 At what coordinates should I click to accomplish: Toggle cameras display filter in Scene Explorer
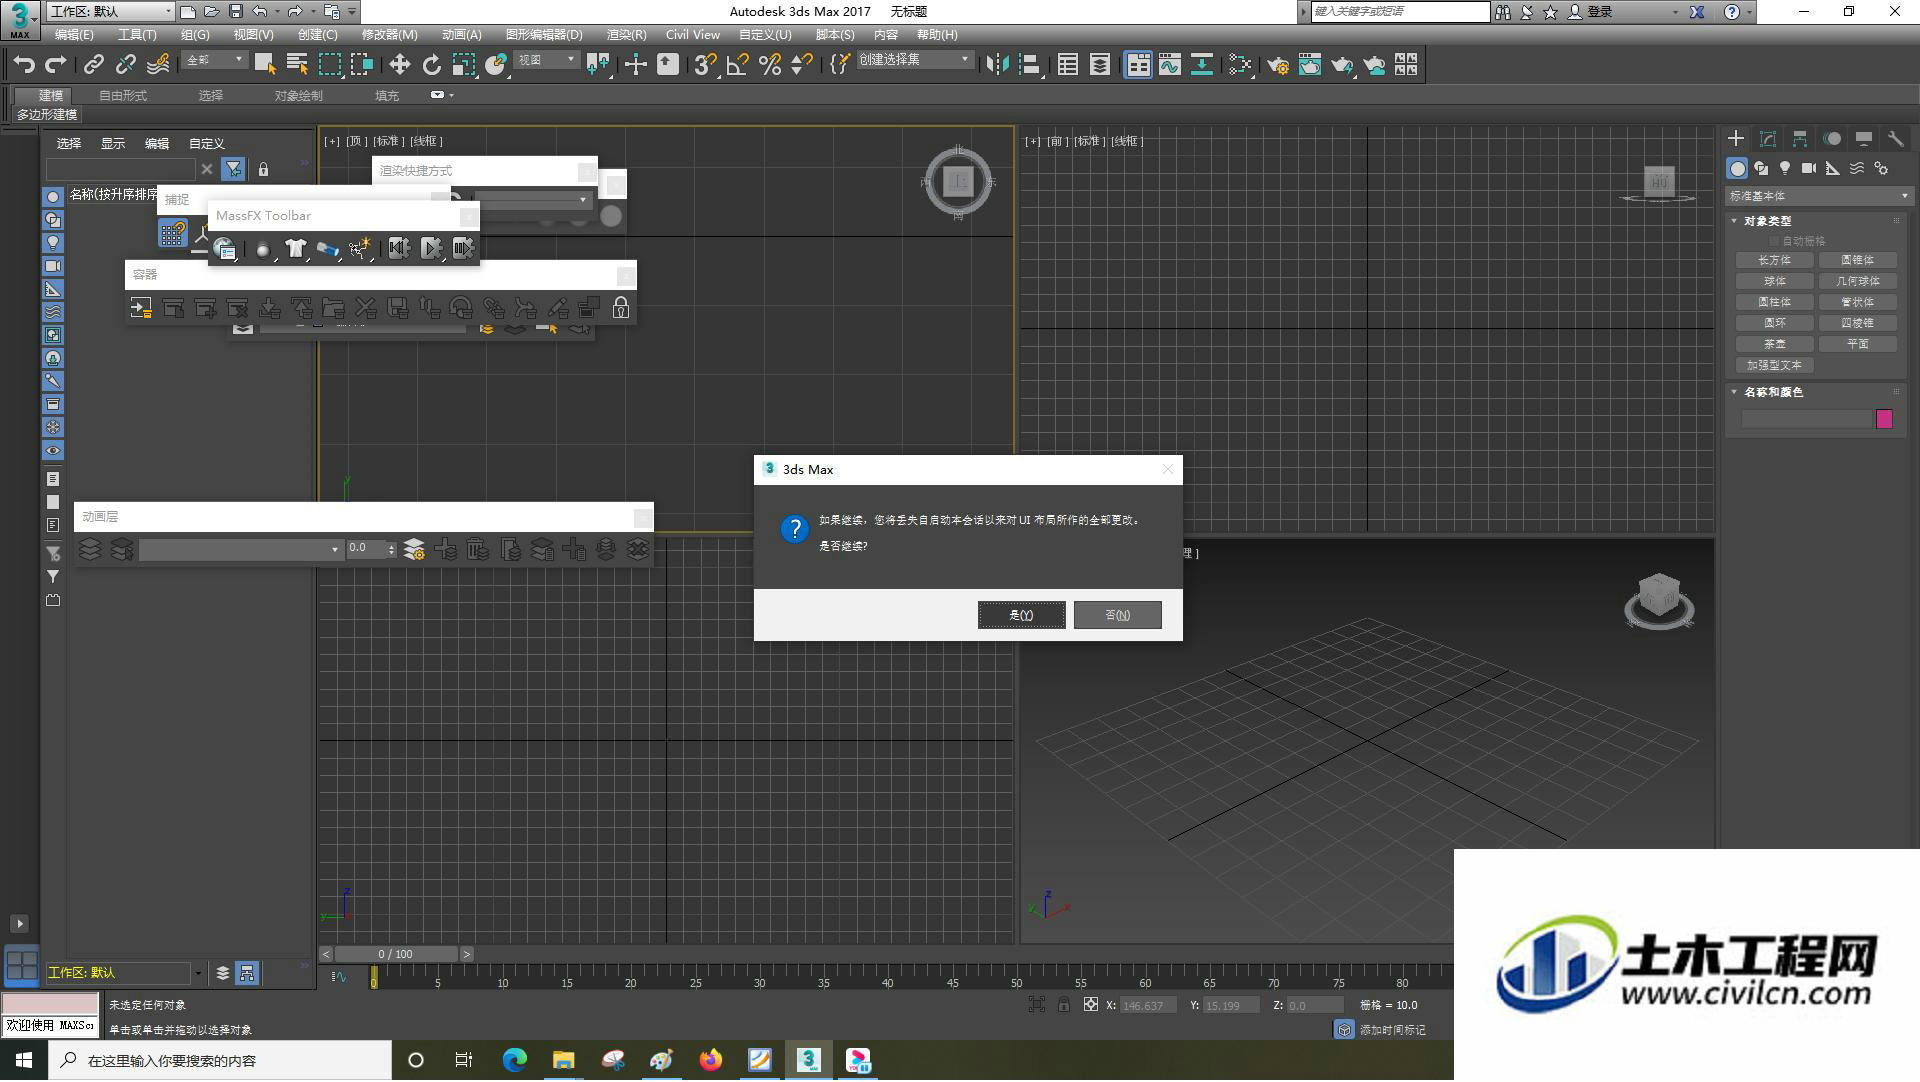click(53, 266)
